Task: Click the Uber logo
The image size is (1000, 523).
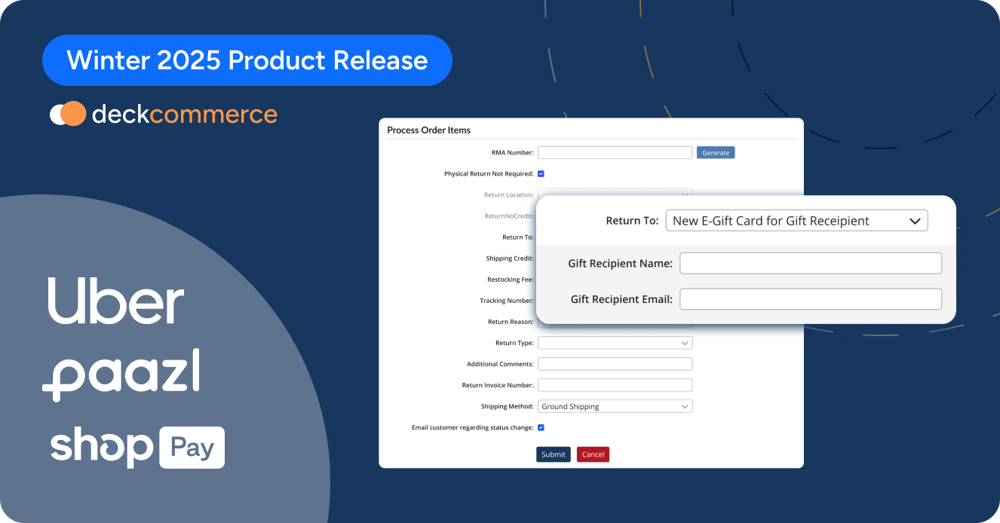Action: click(x=116, y=302)
